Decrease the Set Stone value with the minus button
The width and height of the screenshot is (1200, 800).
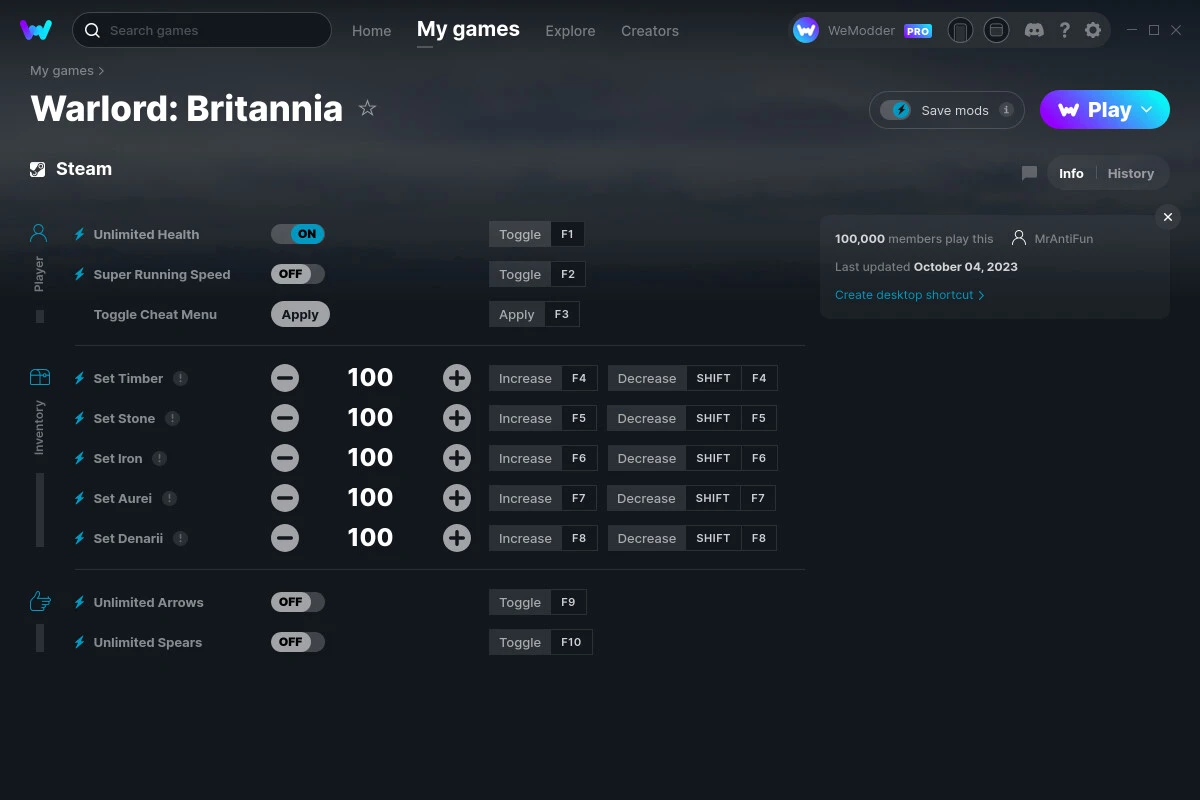click(x=285, y=417)
